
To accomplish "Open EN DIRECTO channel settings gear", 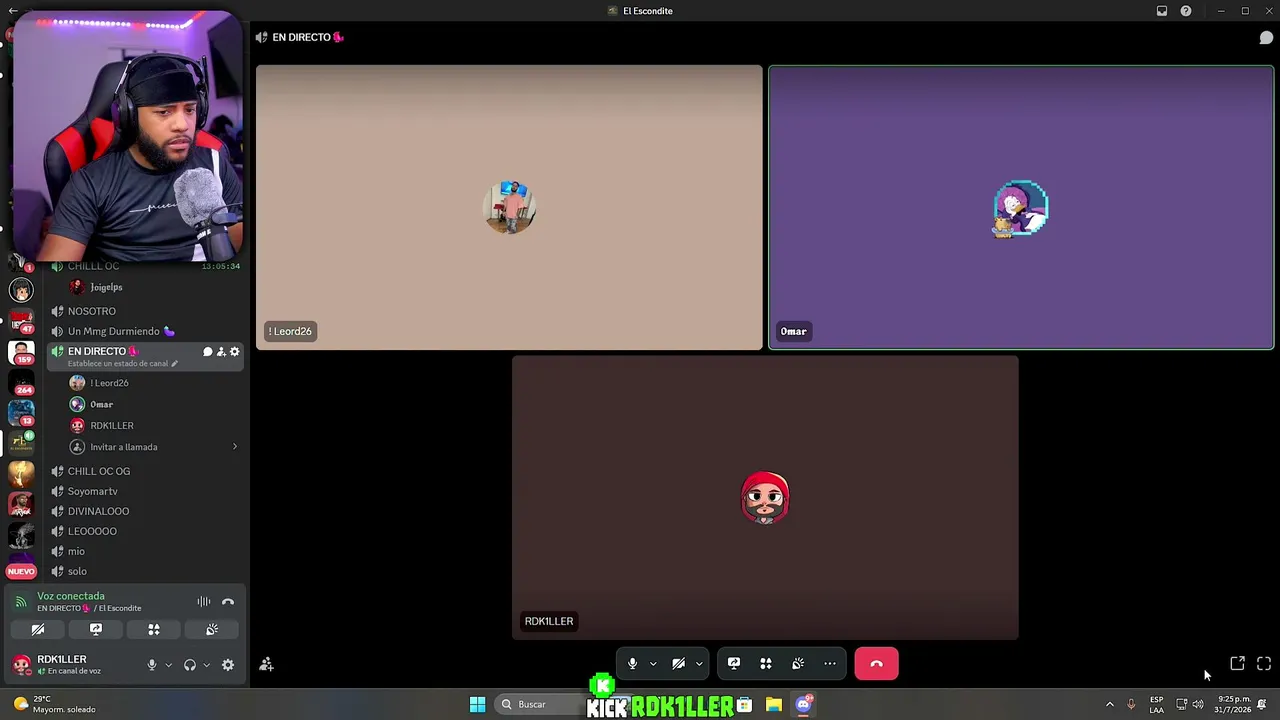I will pos(235,352).
